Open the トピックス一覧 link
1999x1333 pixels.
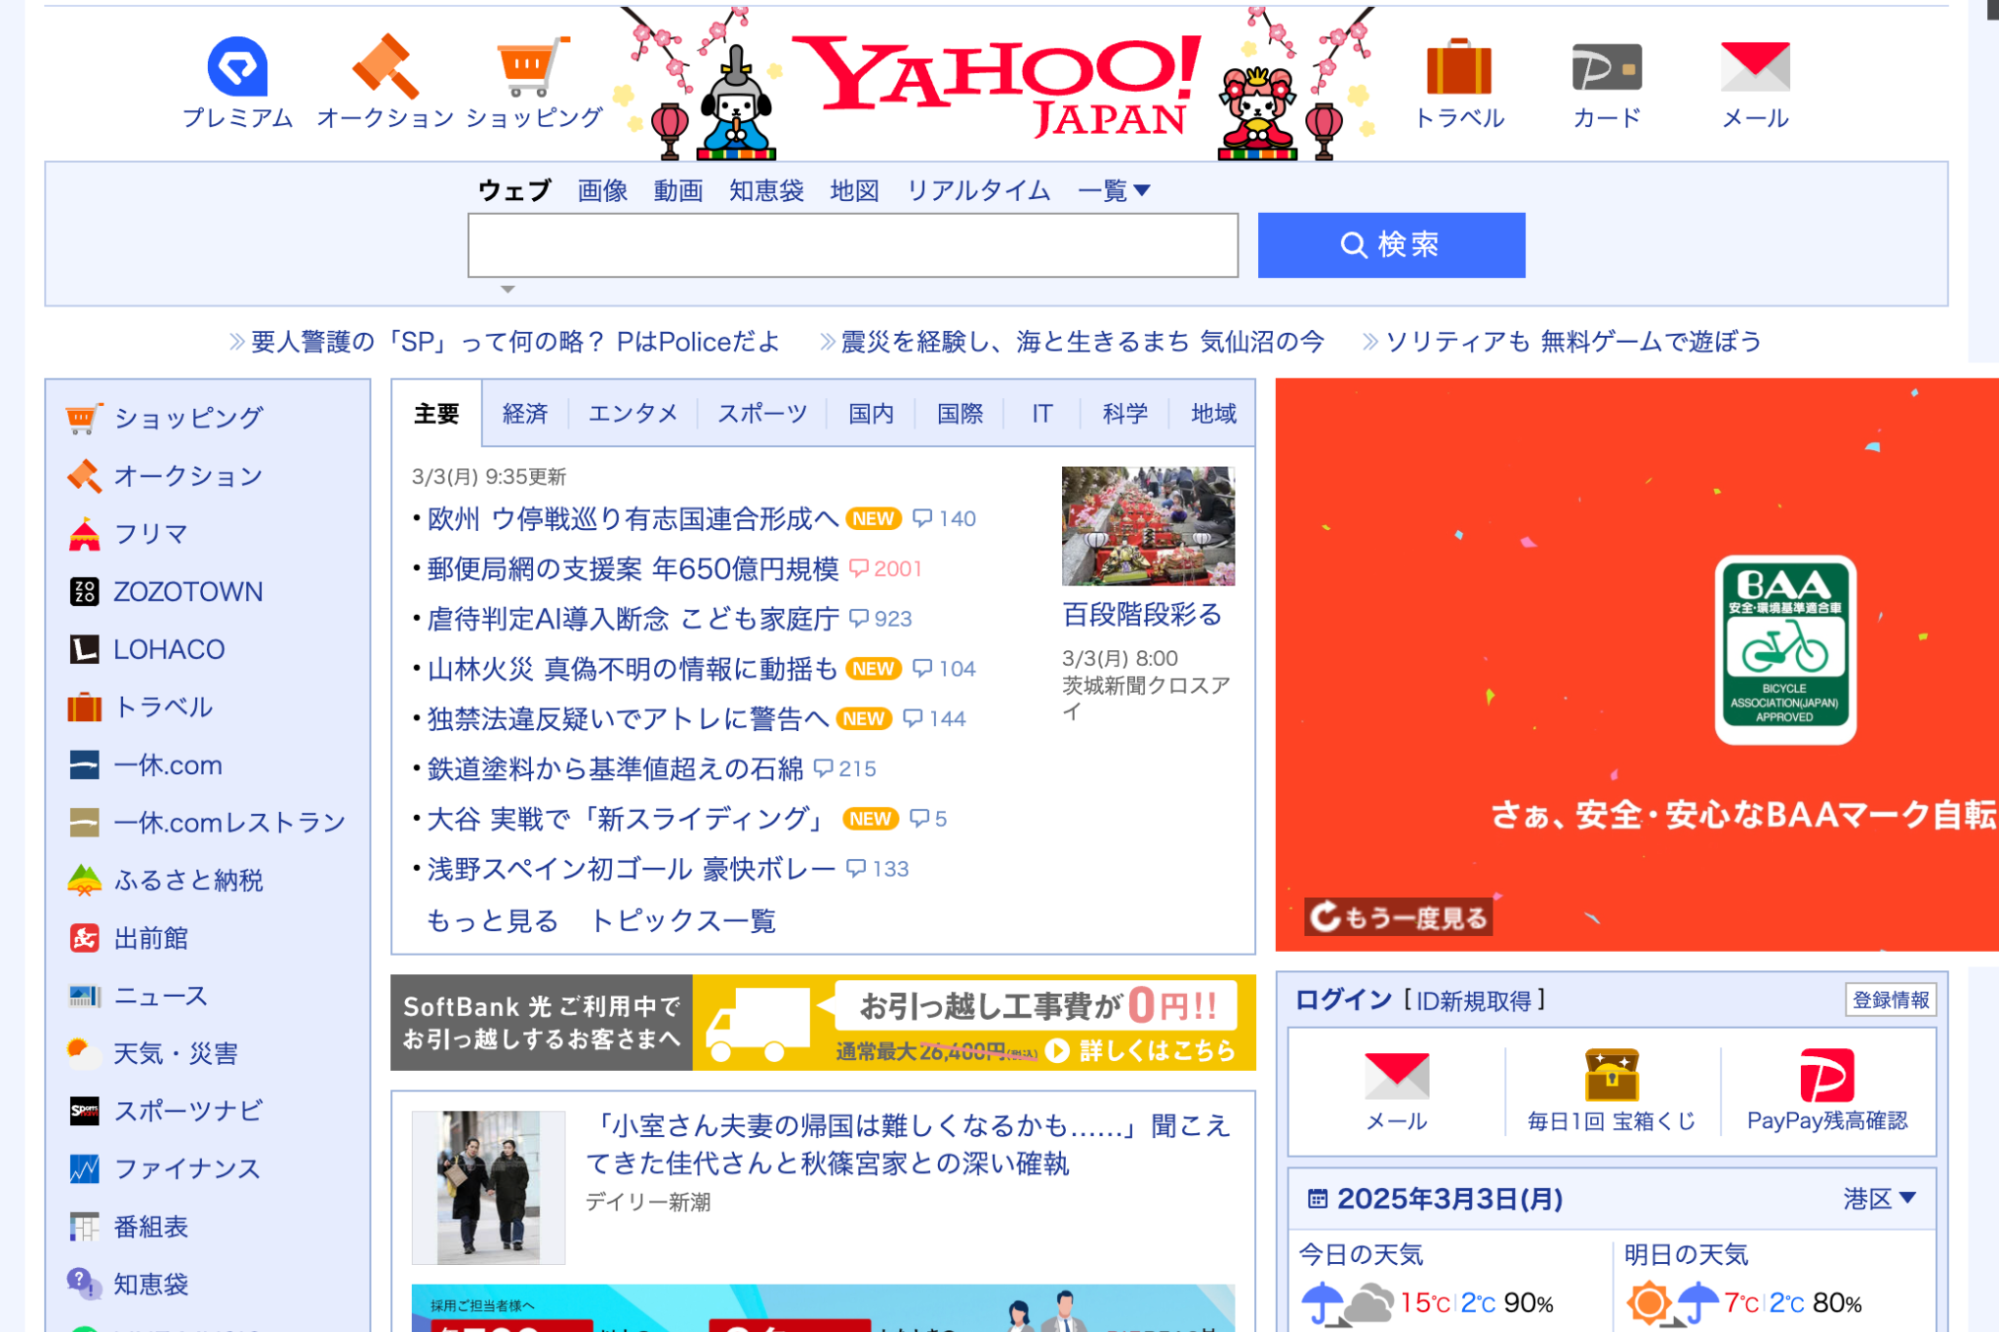[683, 921]
